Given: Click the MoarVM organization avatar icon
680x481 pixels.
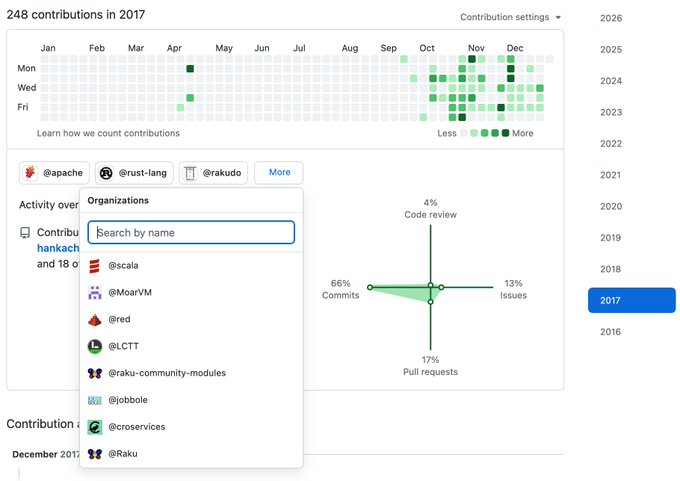Looking at the screenshot, I should point(95,293).
